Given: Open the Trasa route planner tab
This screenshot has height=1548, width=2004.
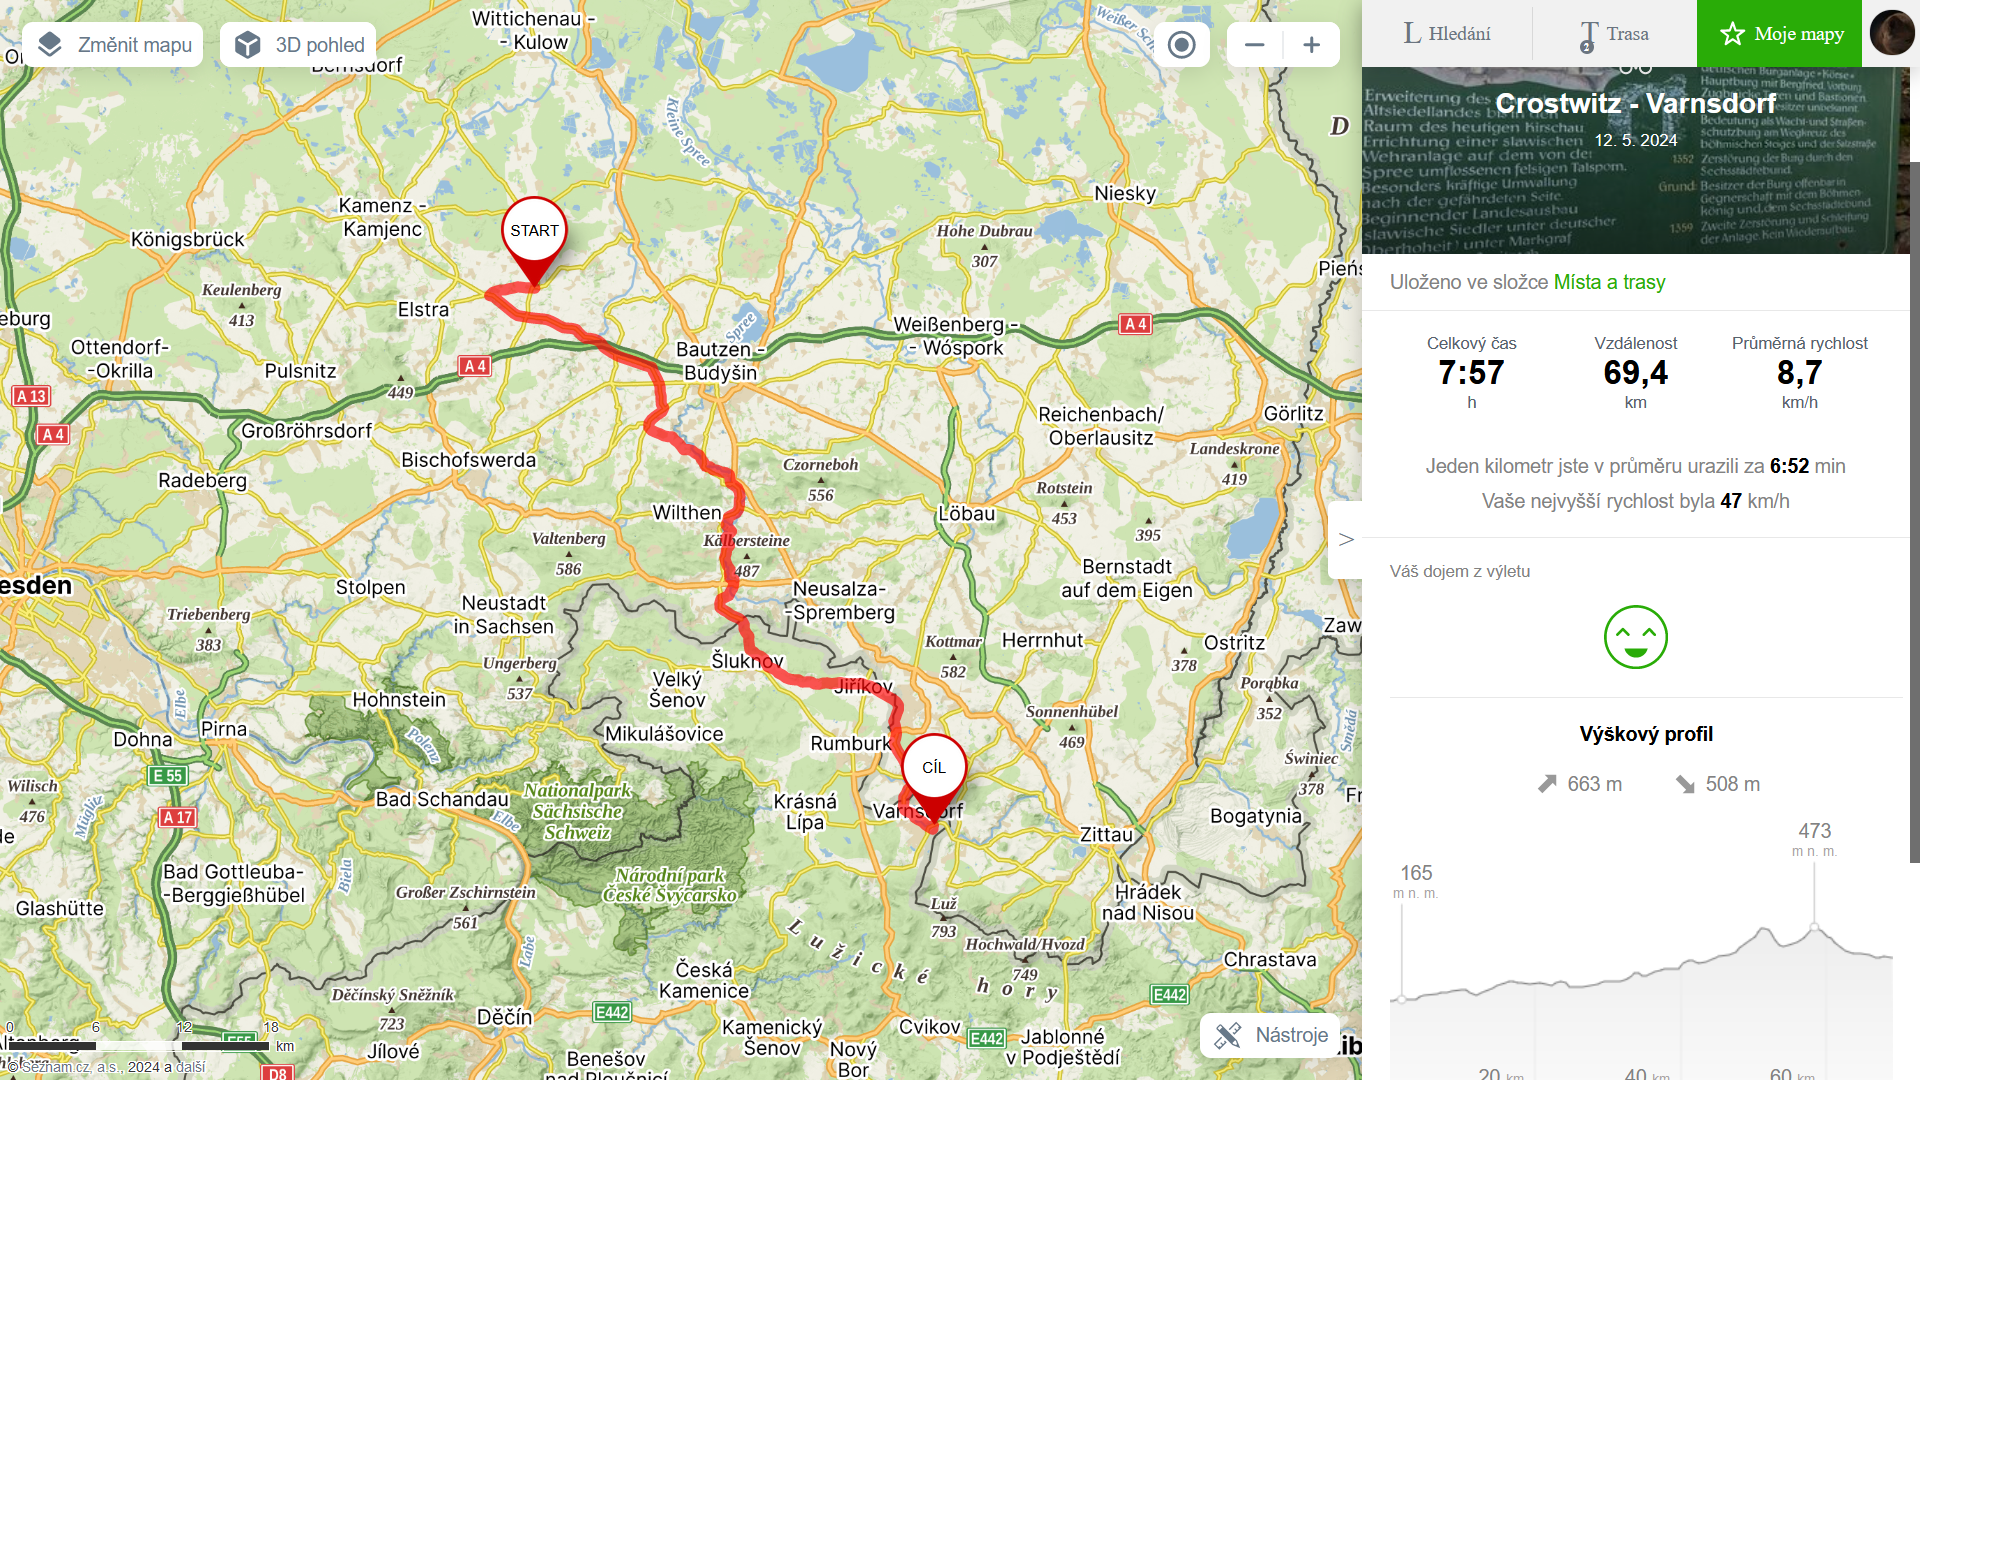Looking at the screenshot, I should (1614, 34).
